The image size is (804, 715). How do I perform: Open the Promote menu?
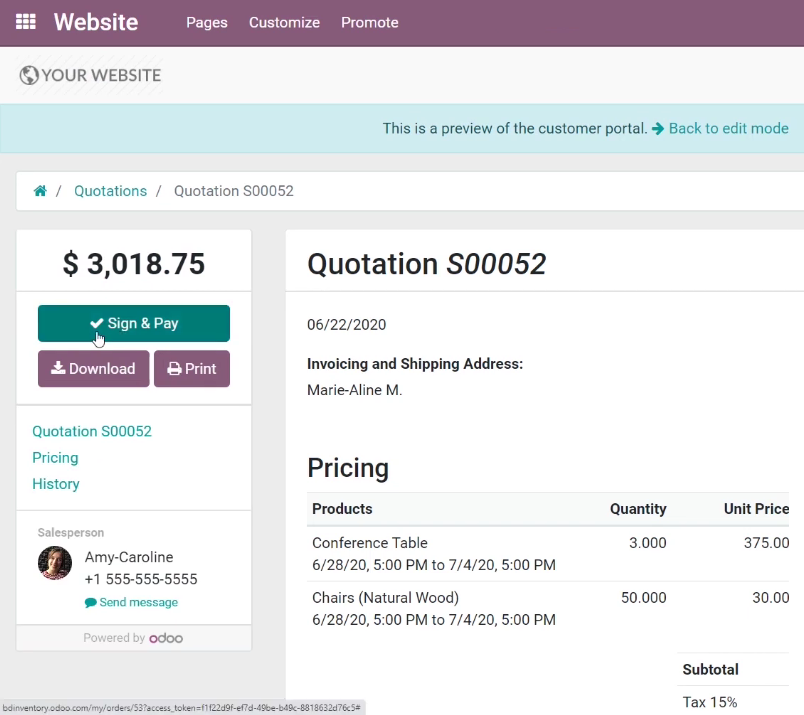click(370, 23)
